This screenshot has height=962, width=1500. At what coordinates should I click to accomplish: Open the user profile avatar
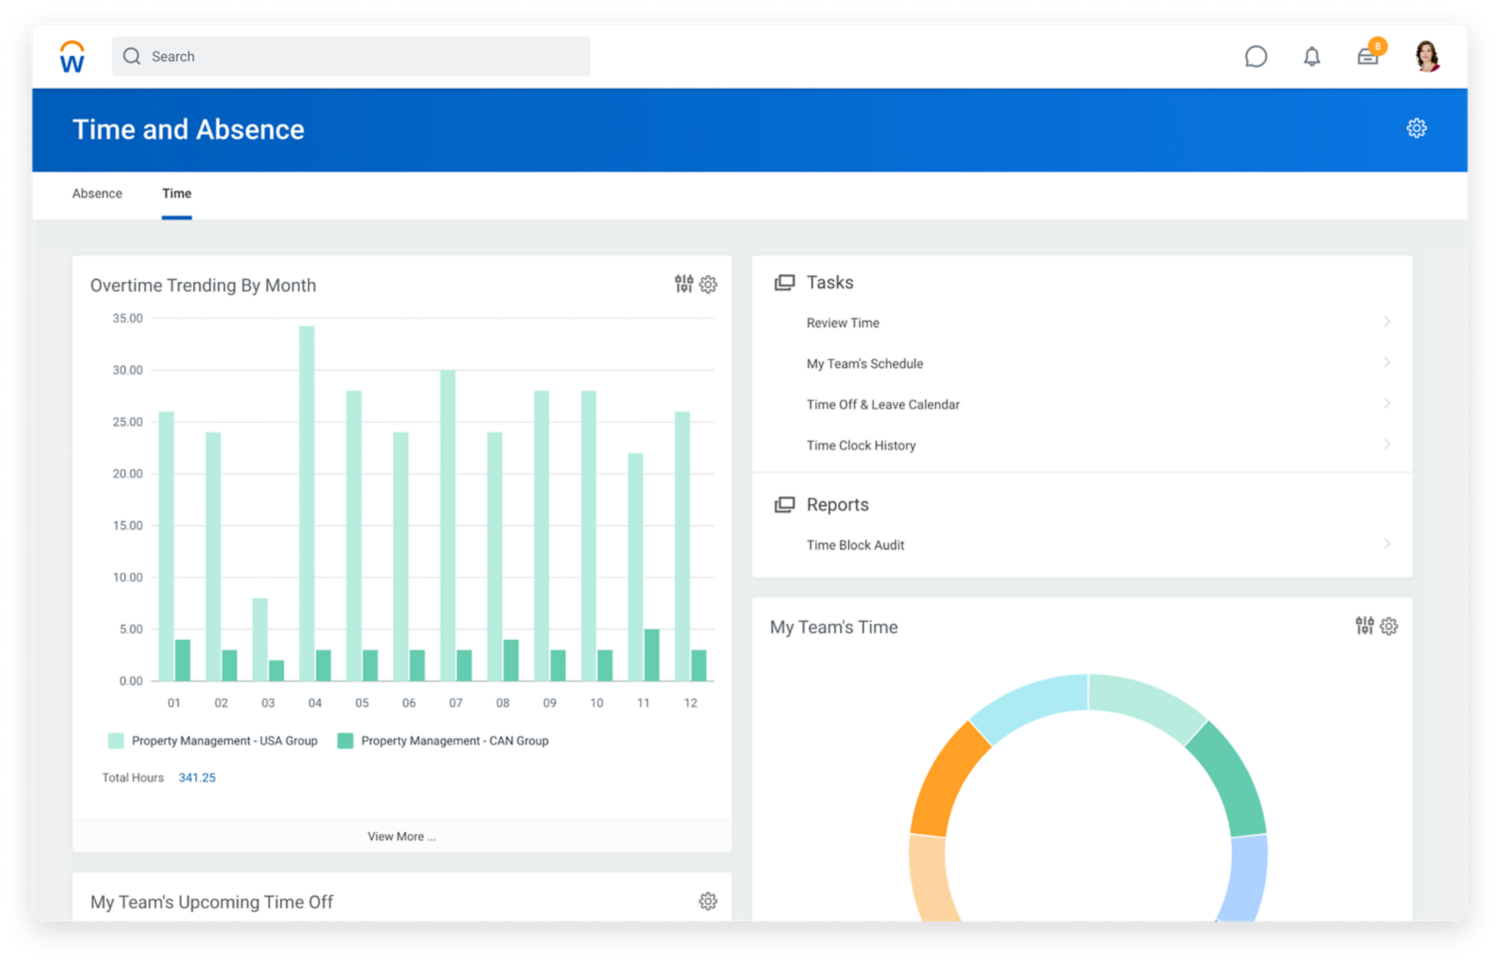click(x=1427, y=56)
